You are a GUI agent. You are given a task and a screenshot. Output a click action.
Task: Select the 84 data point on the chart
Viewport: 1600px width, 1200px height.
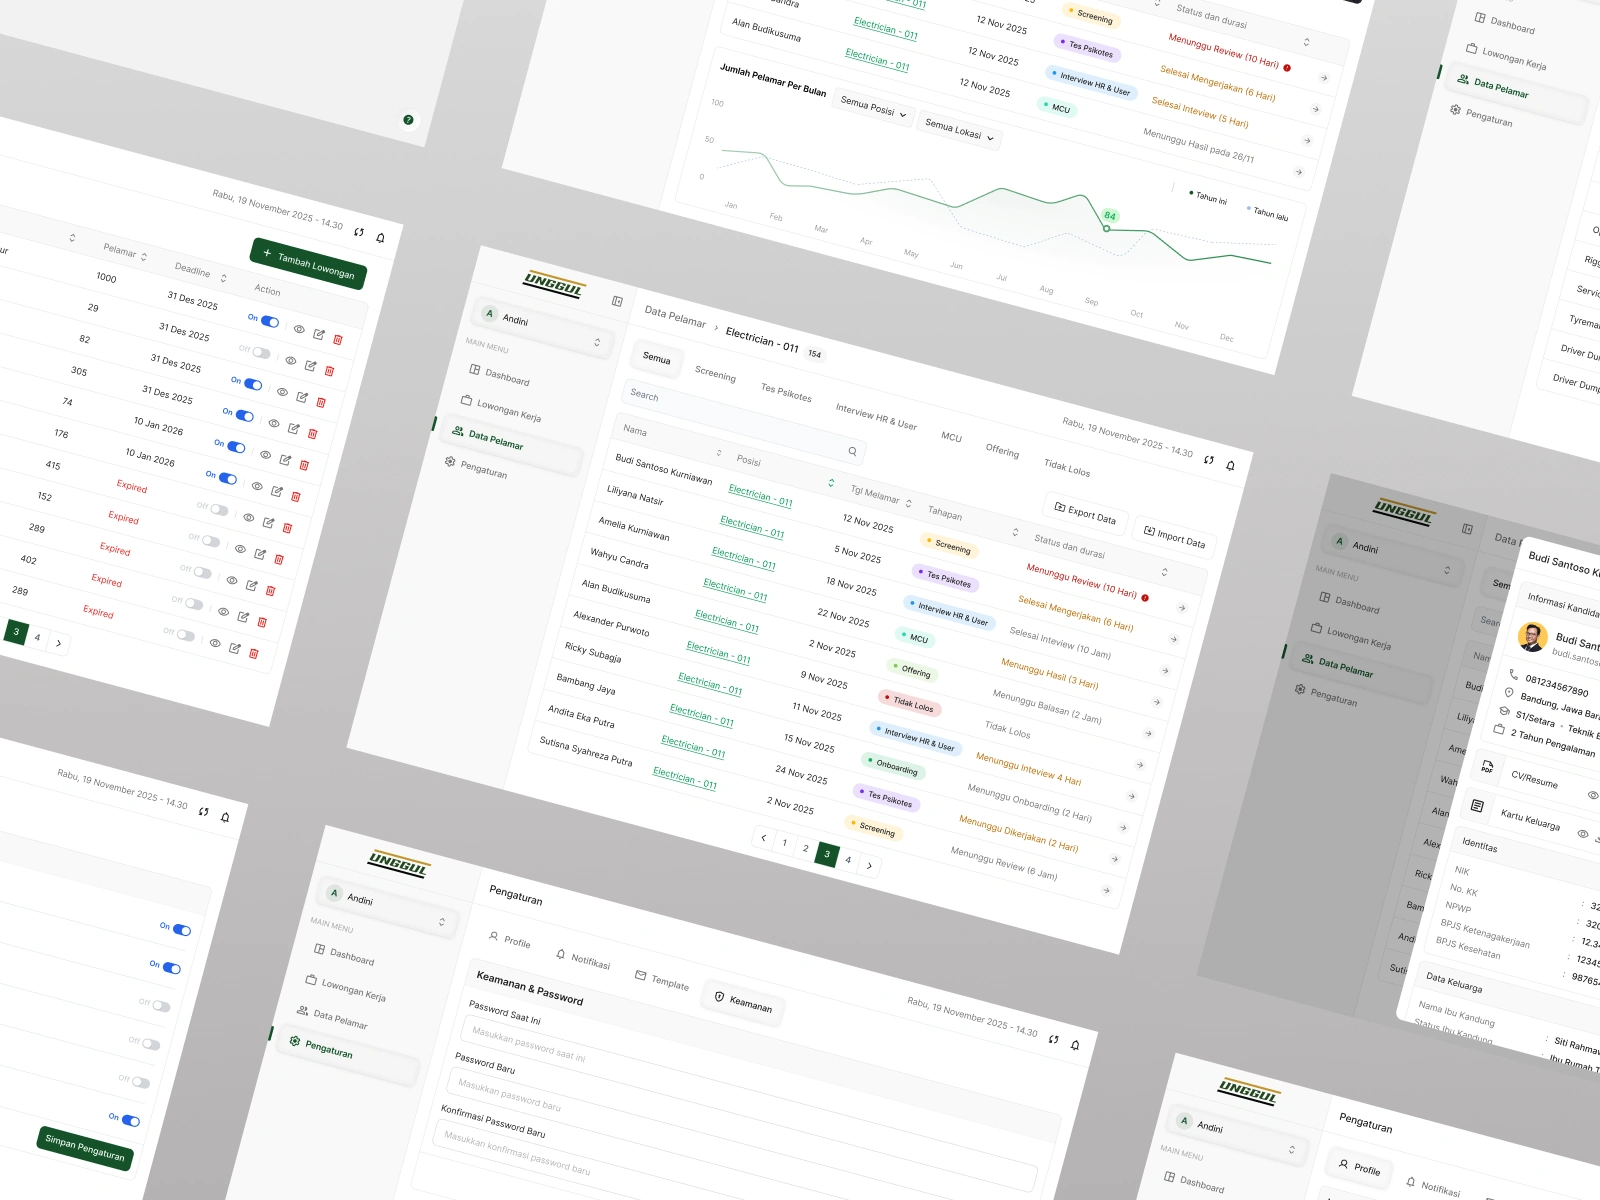pyautogui.click(x=1107, y=228)
